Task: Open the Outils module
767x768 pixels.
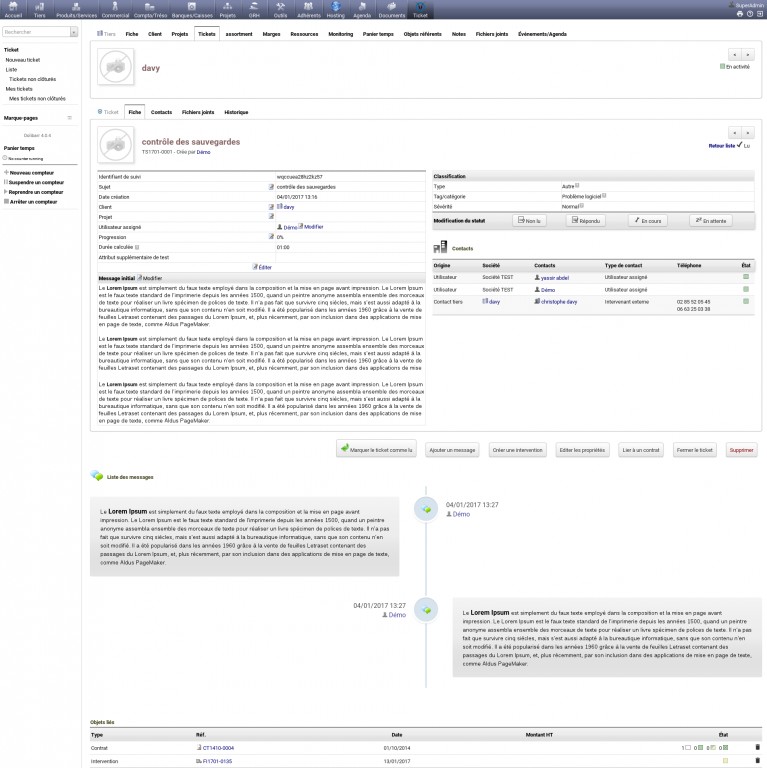Action: 280,9
